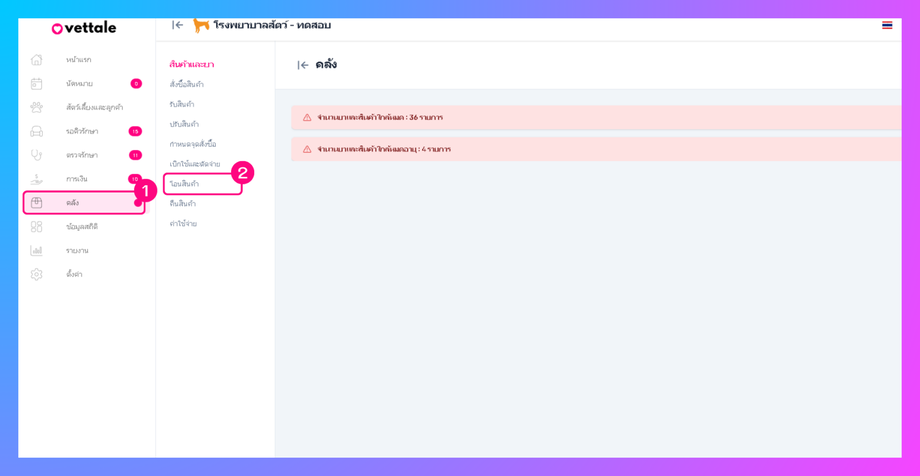
Task: Click the orange dog clinic logo
Action: [201, 25]
